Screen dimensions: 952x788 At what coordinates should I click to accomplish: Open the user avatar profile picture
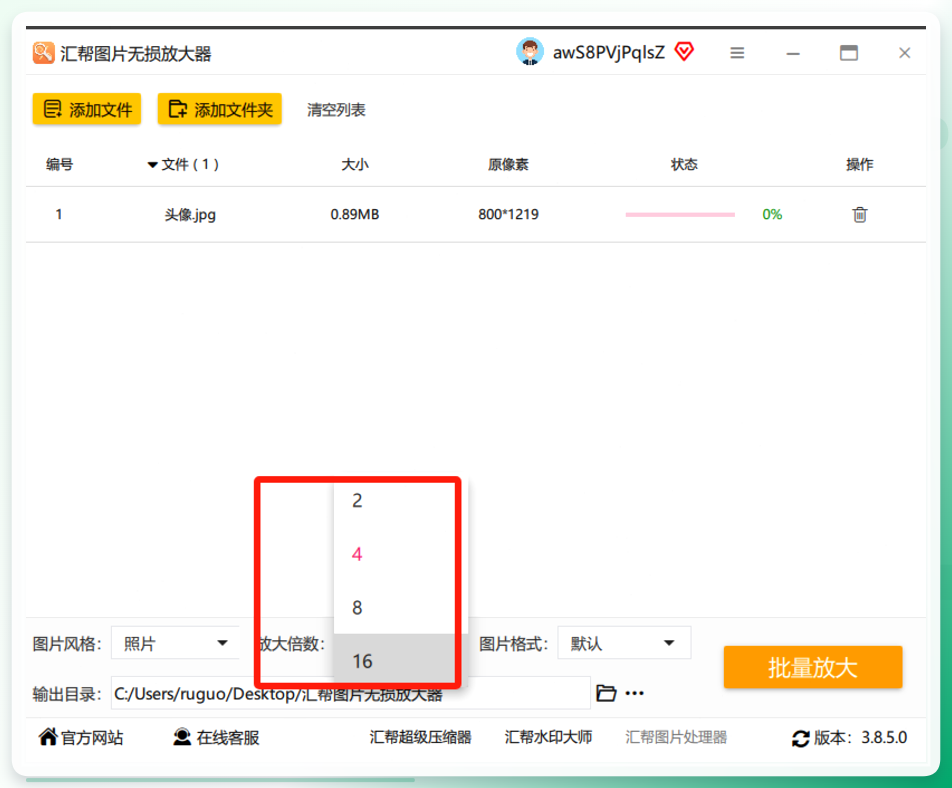tap(530, 52)
